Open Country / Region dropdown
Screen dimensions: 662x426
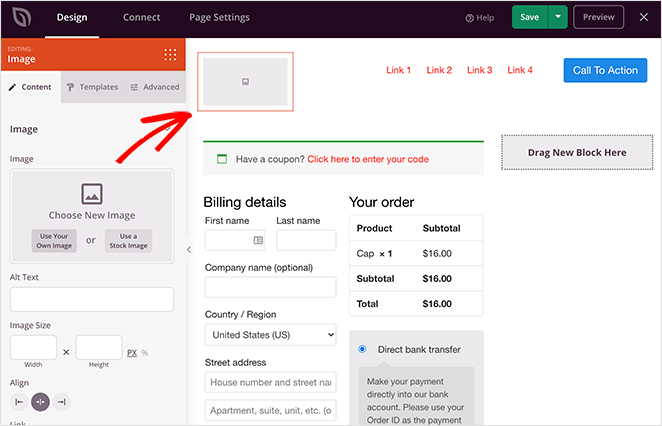271,335
